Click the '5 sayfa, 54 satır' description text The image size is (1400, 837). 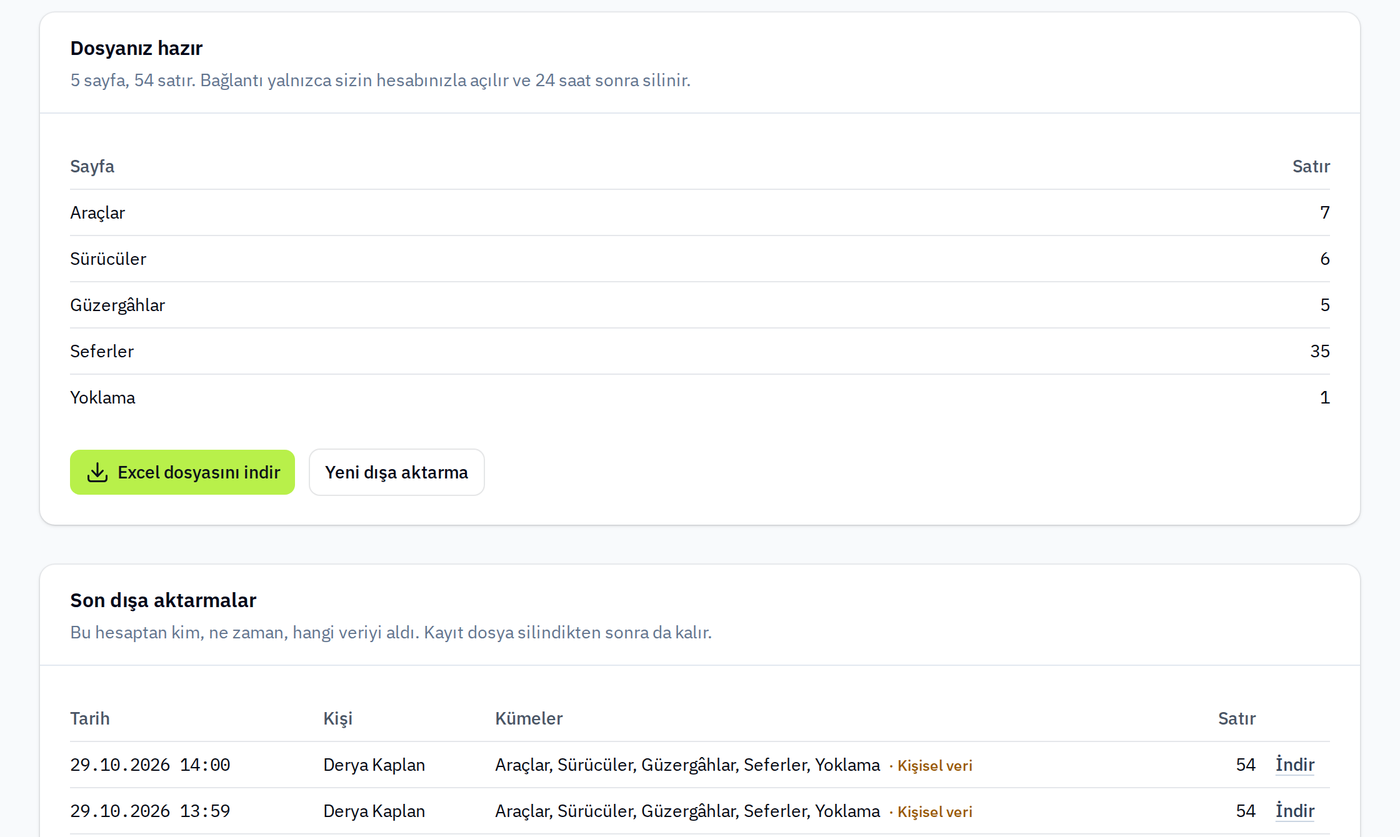point(380,80)
